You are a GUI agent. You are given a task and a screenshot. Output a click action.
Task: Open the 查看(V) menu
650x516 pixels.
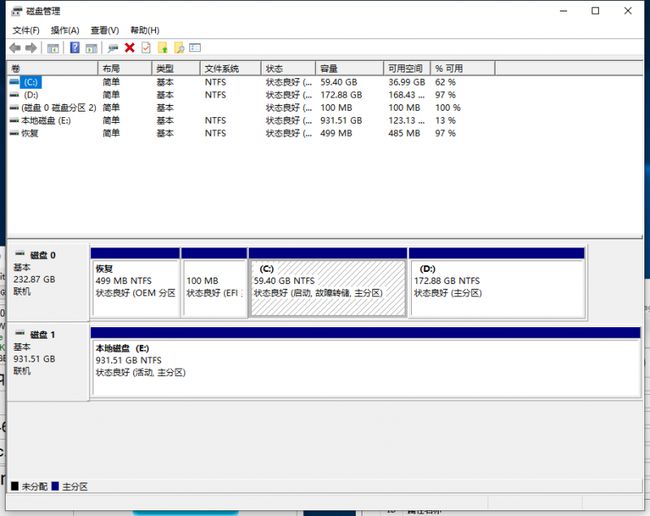point(104,30)
